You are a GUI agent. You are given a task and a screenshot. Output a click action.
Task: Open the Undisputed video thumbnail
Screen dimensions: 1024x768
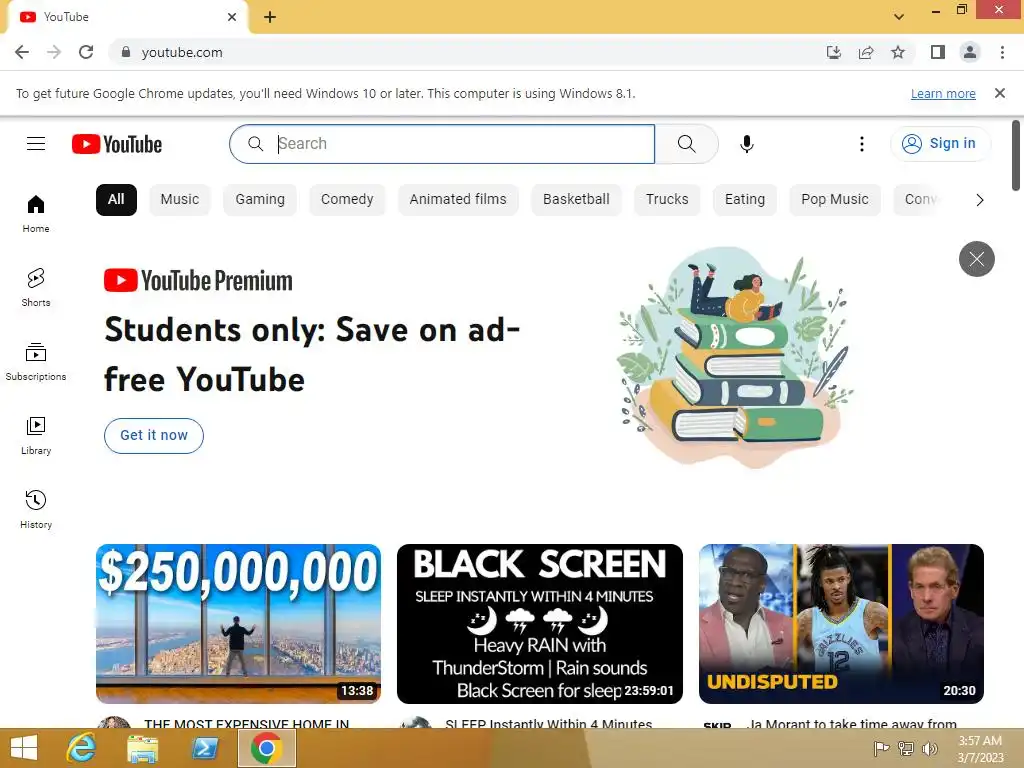pos(841,624)
